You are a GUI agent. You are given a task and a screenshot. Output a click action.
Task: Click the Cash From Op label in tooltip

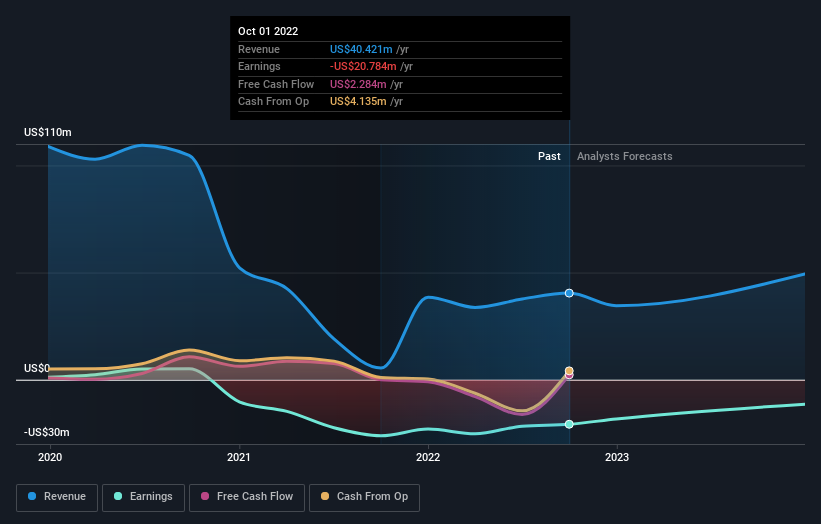coord(273,102)
